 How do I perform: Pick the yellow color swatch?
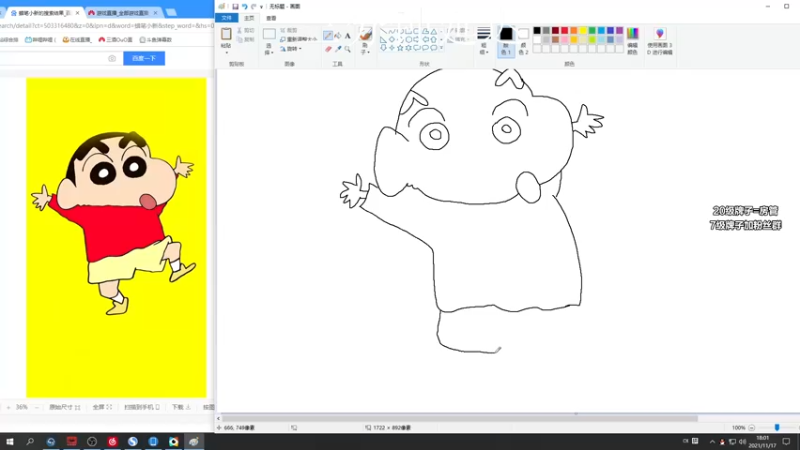(x=583, y=31)
